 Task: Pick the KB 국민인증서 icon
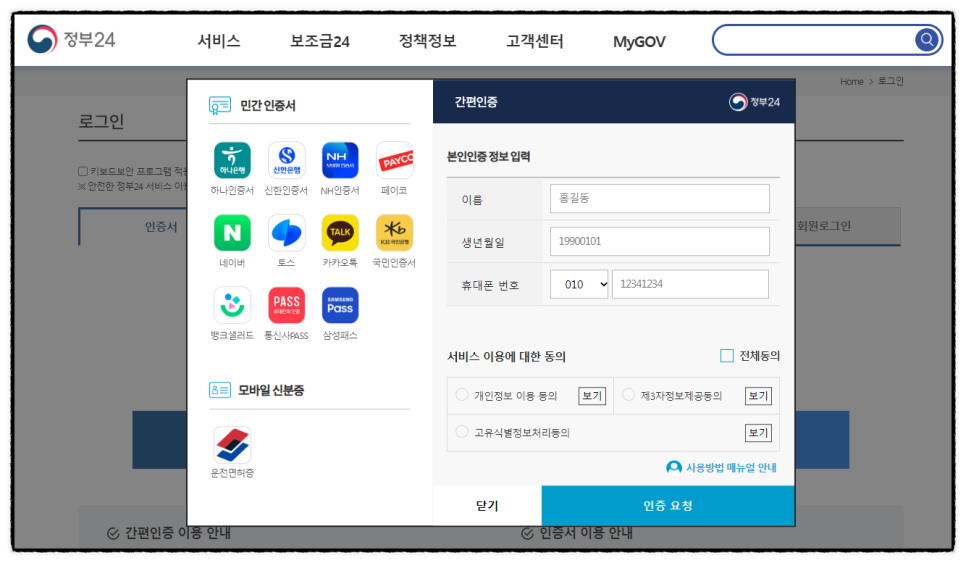394,232
